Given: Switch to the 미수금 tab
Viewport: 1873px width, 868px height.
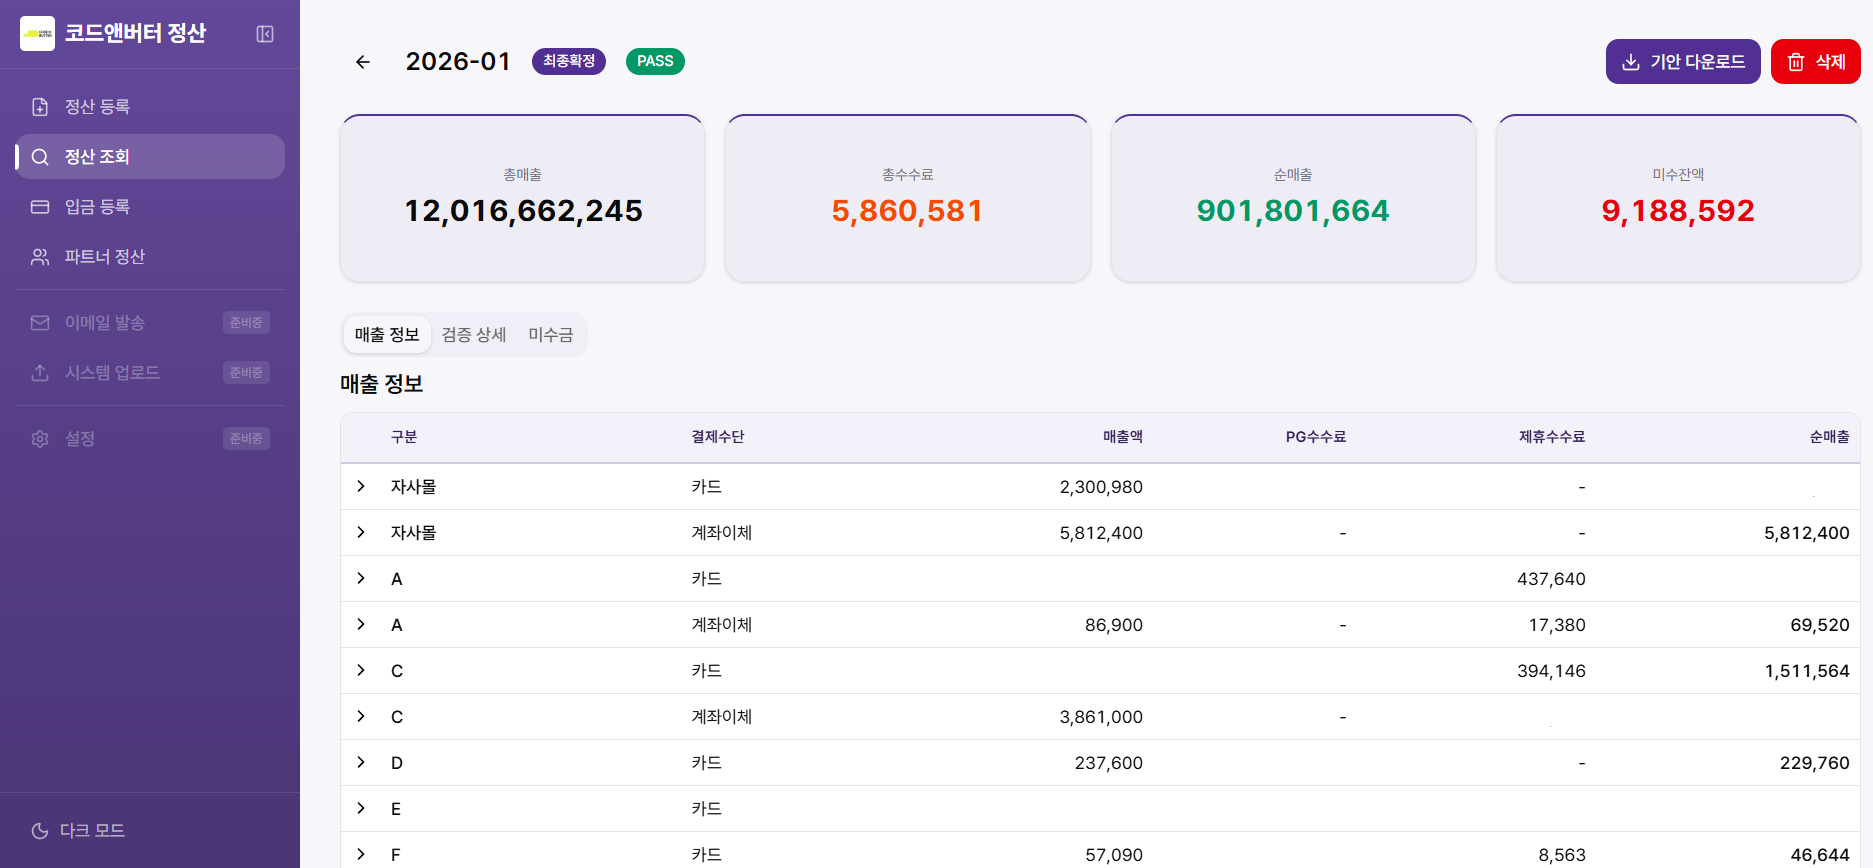Looking at the screenshot, I should [551, 335].
